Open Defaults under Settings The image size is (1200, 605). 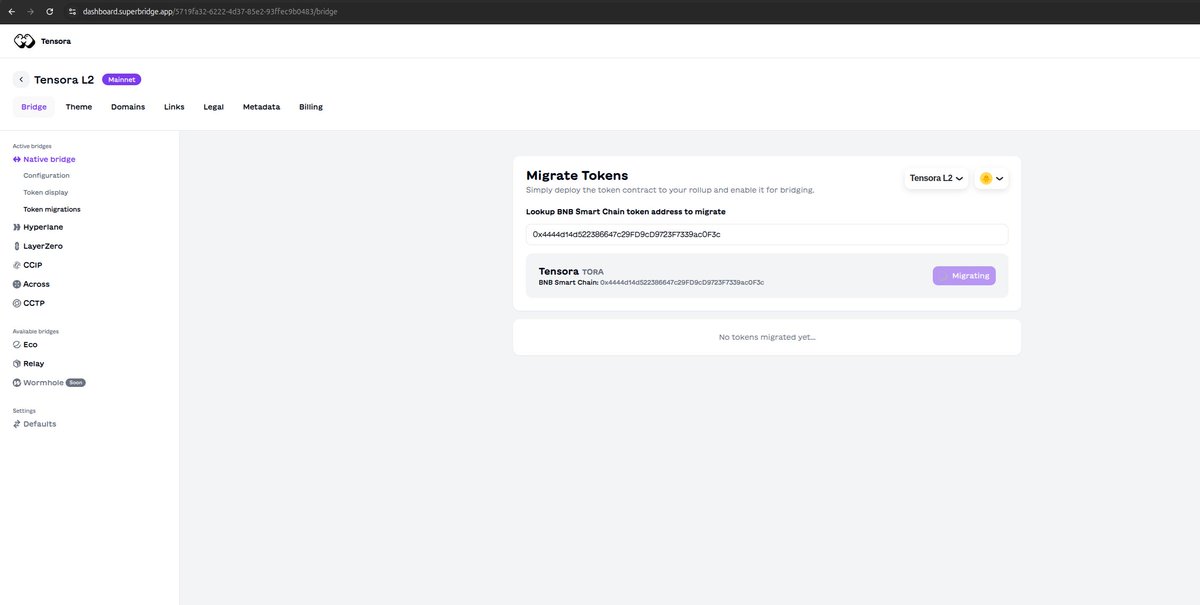(39, 424)
